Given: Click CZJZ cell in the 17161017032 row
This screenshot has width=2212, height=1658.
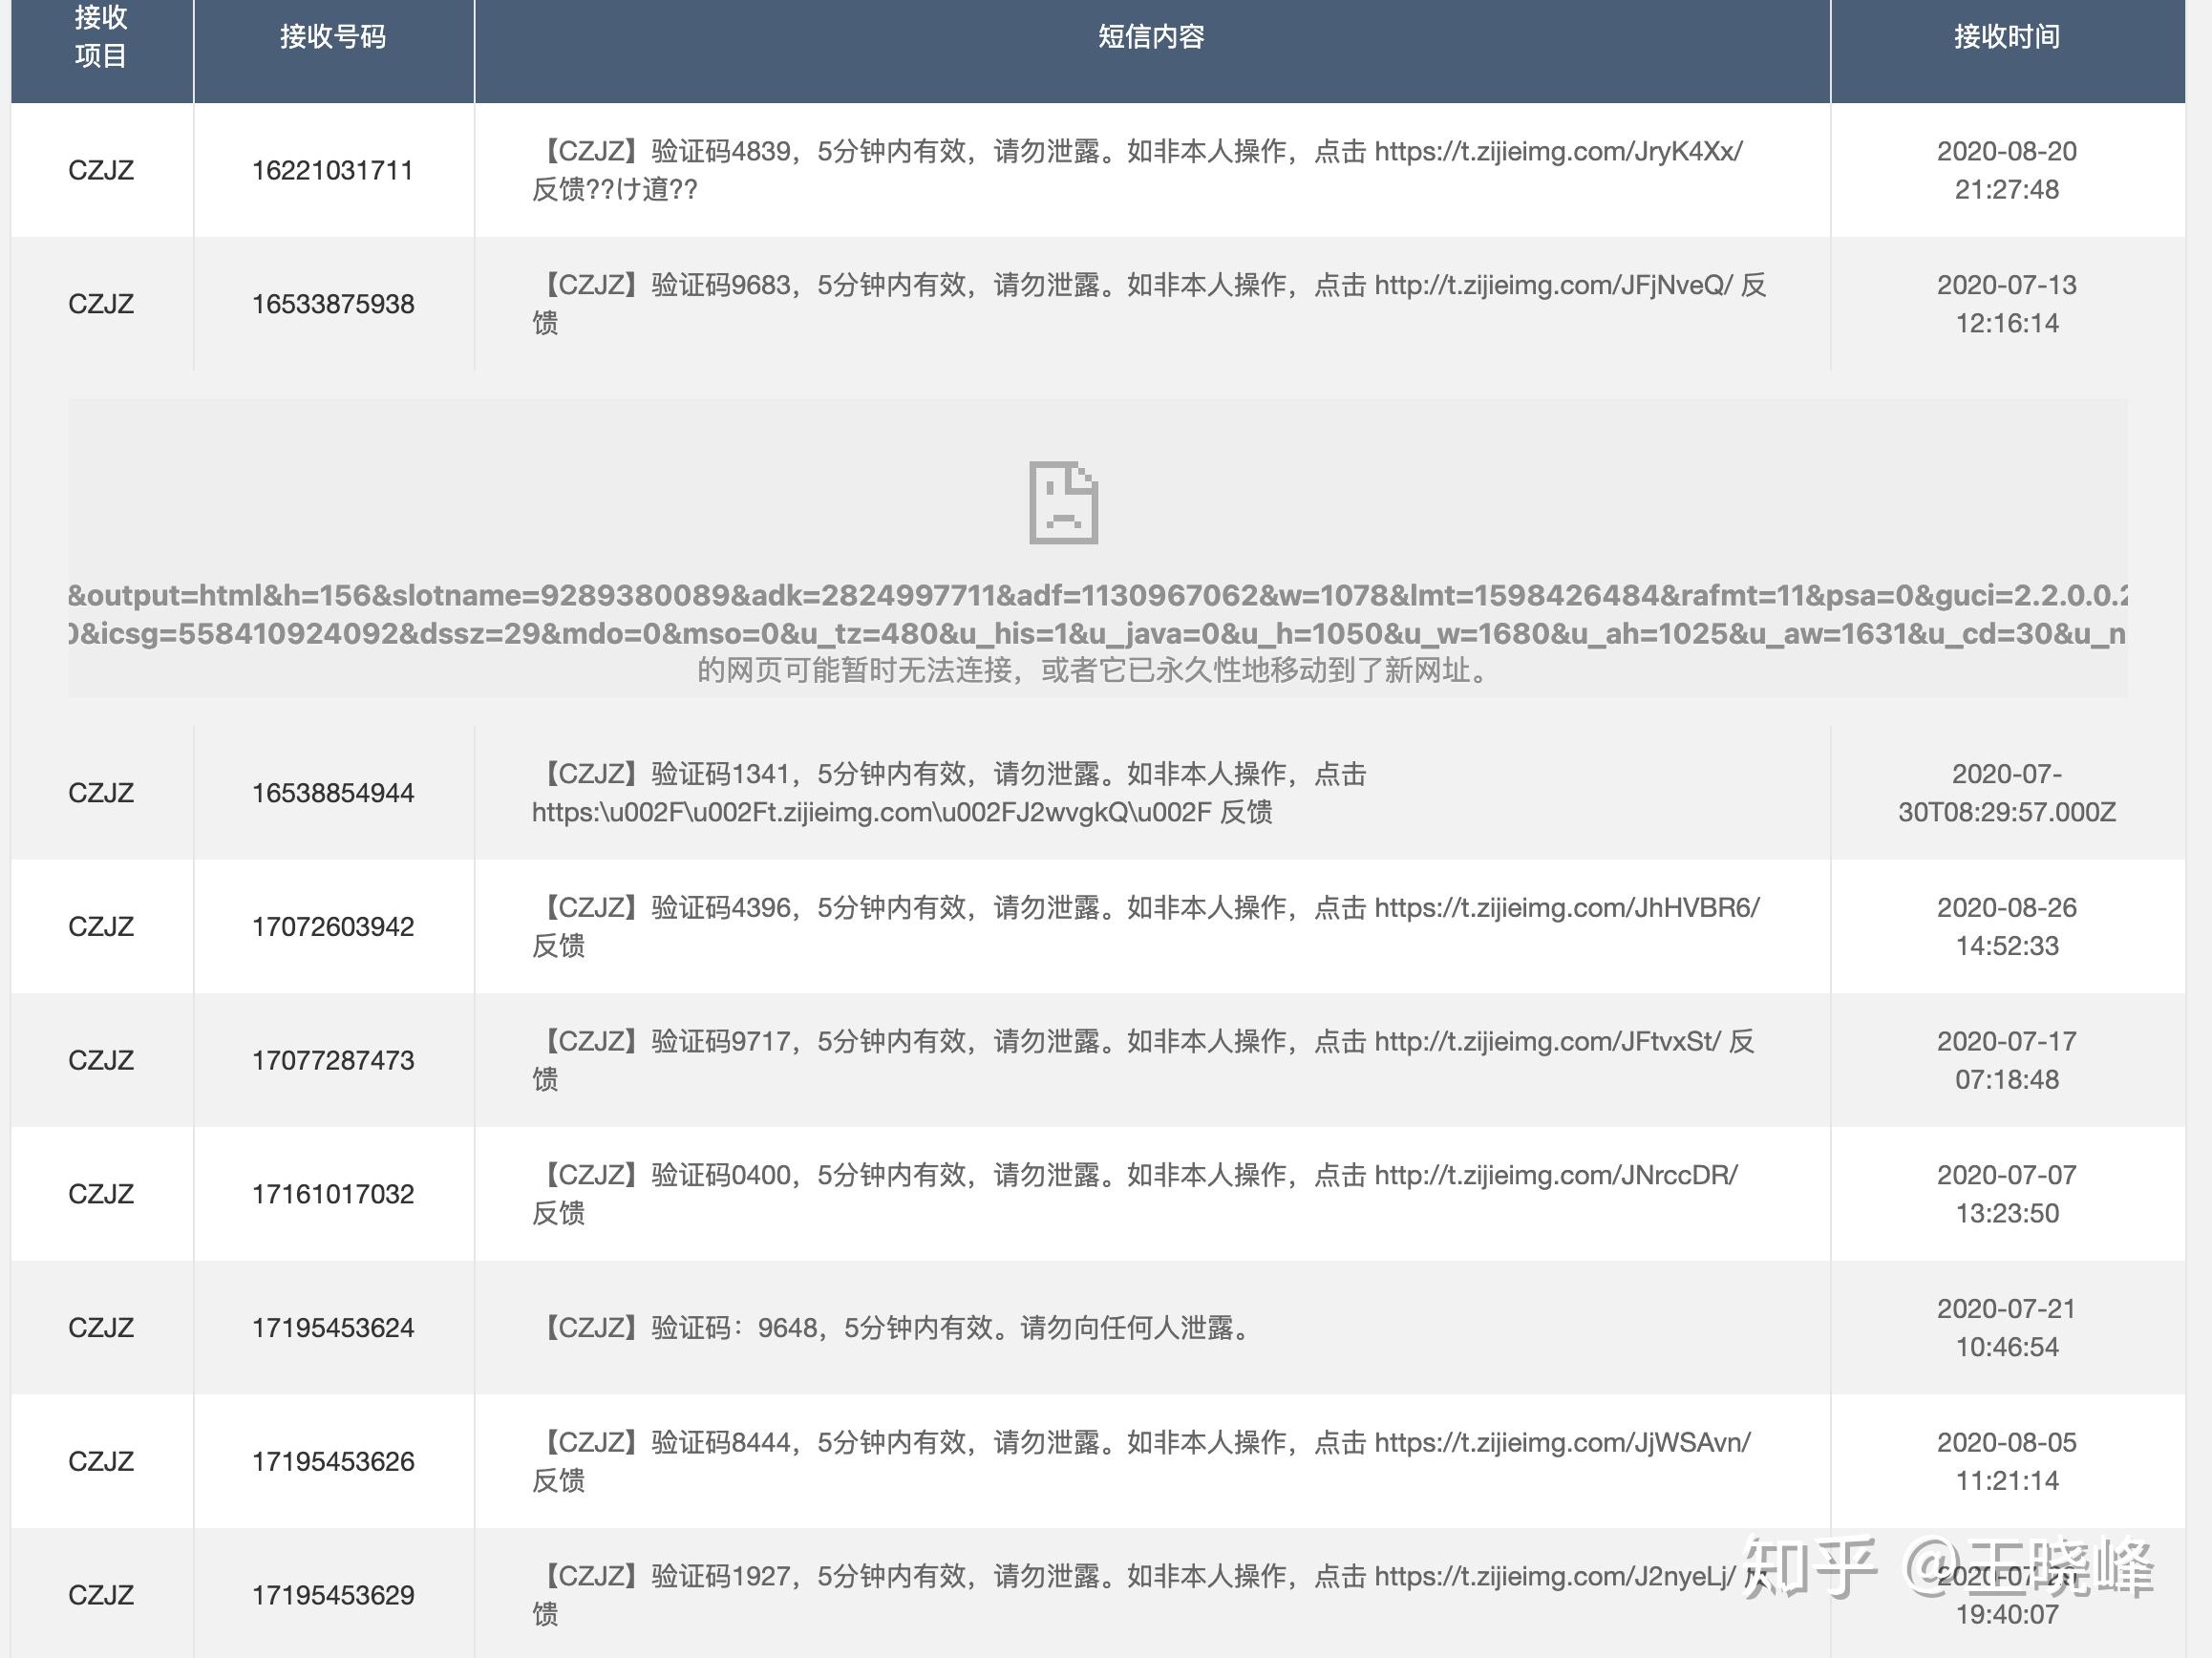Looking at the screenshot, I should pos(101,1194).
